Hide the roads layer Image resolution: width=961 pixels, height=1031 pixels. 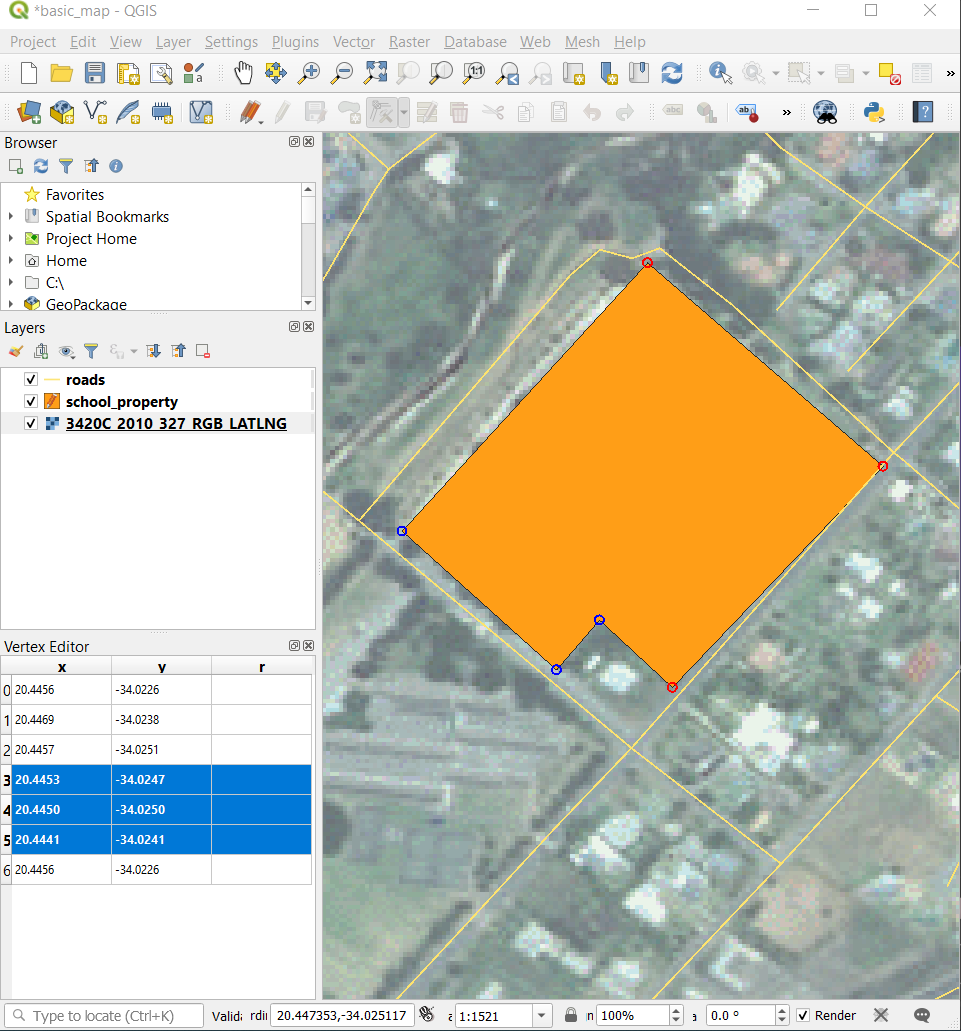[30, 380]
